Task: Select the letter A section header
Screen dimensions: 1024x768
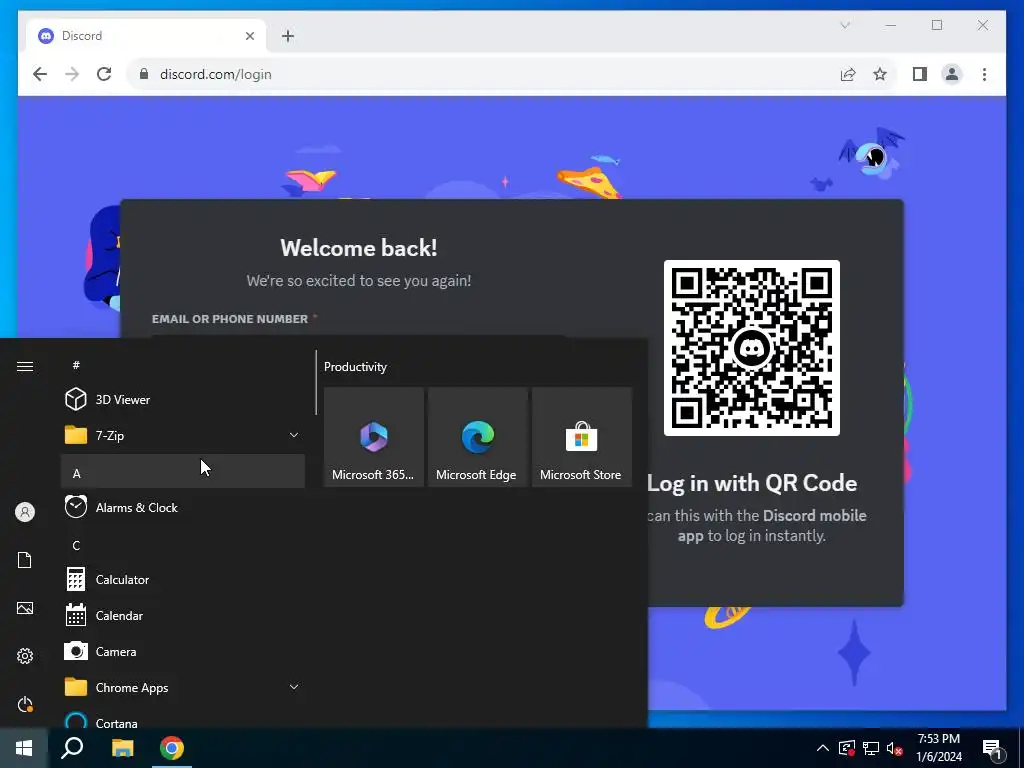Action: pyautogui.click(x=183, y=473)
